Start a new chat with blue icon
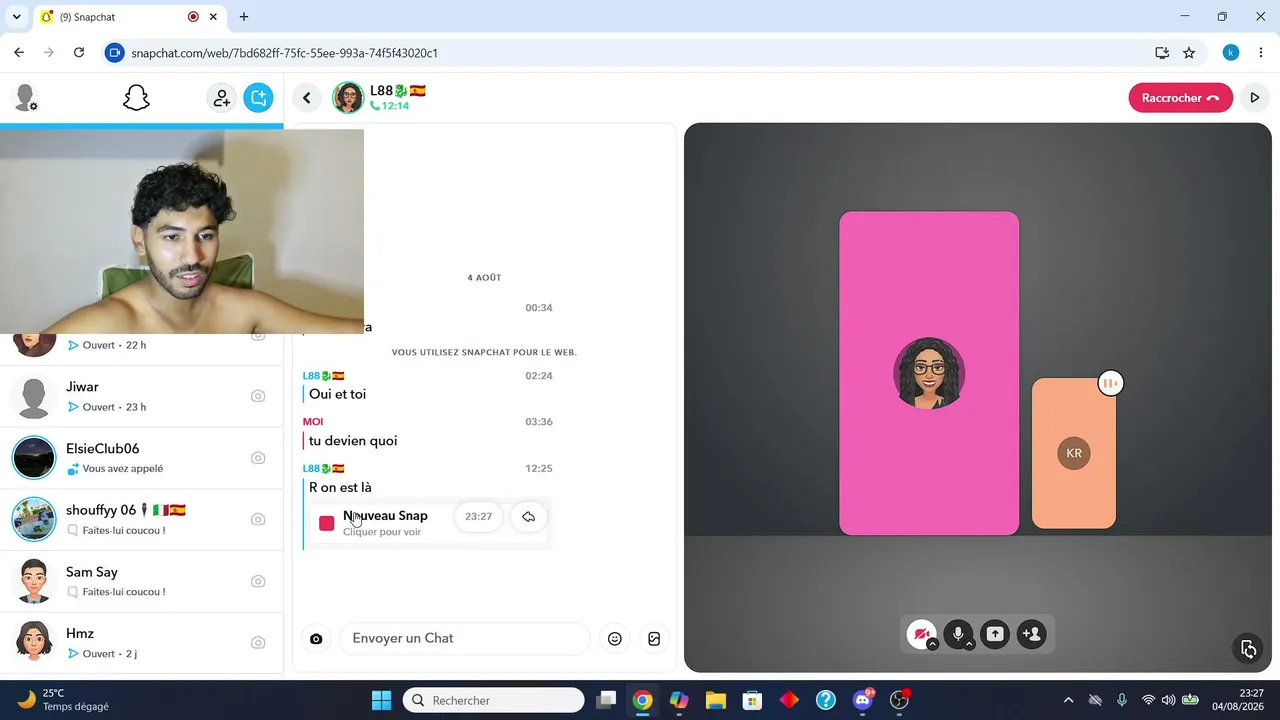 (258, 97)
